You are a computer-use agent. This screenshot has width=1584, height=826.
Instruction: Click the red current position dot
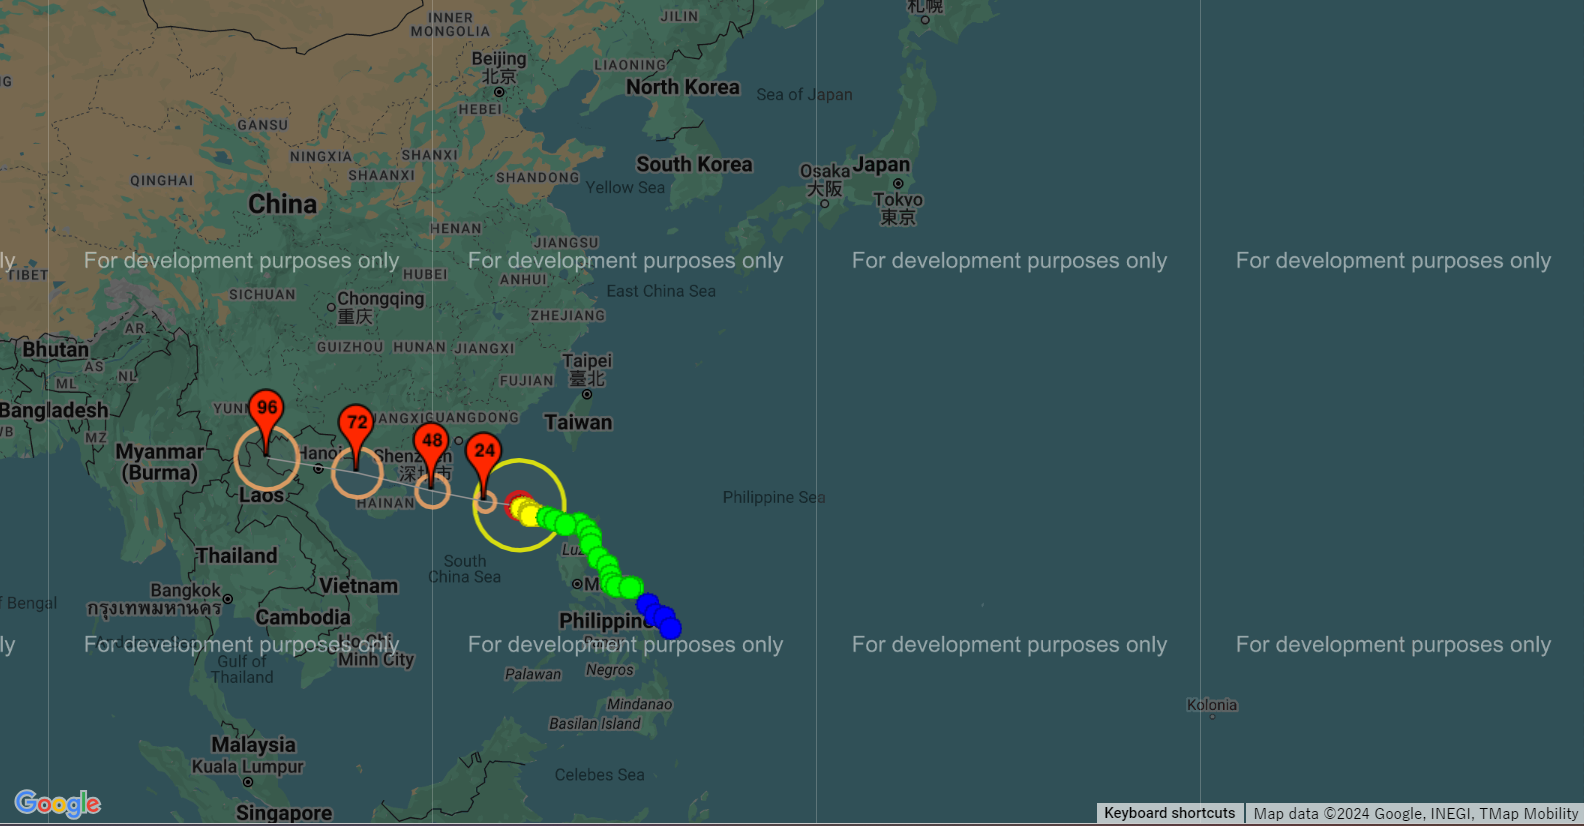[x=517, y=503]
